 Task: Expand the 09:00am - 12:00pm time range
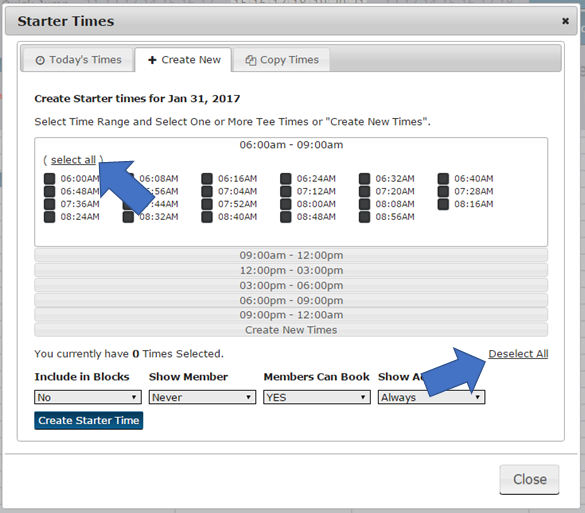coord(291,255)
